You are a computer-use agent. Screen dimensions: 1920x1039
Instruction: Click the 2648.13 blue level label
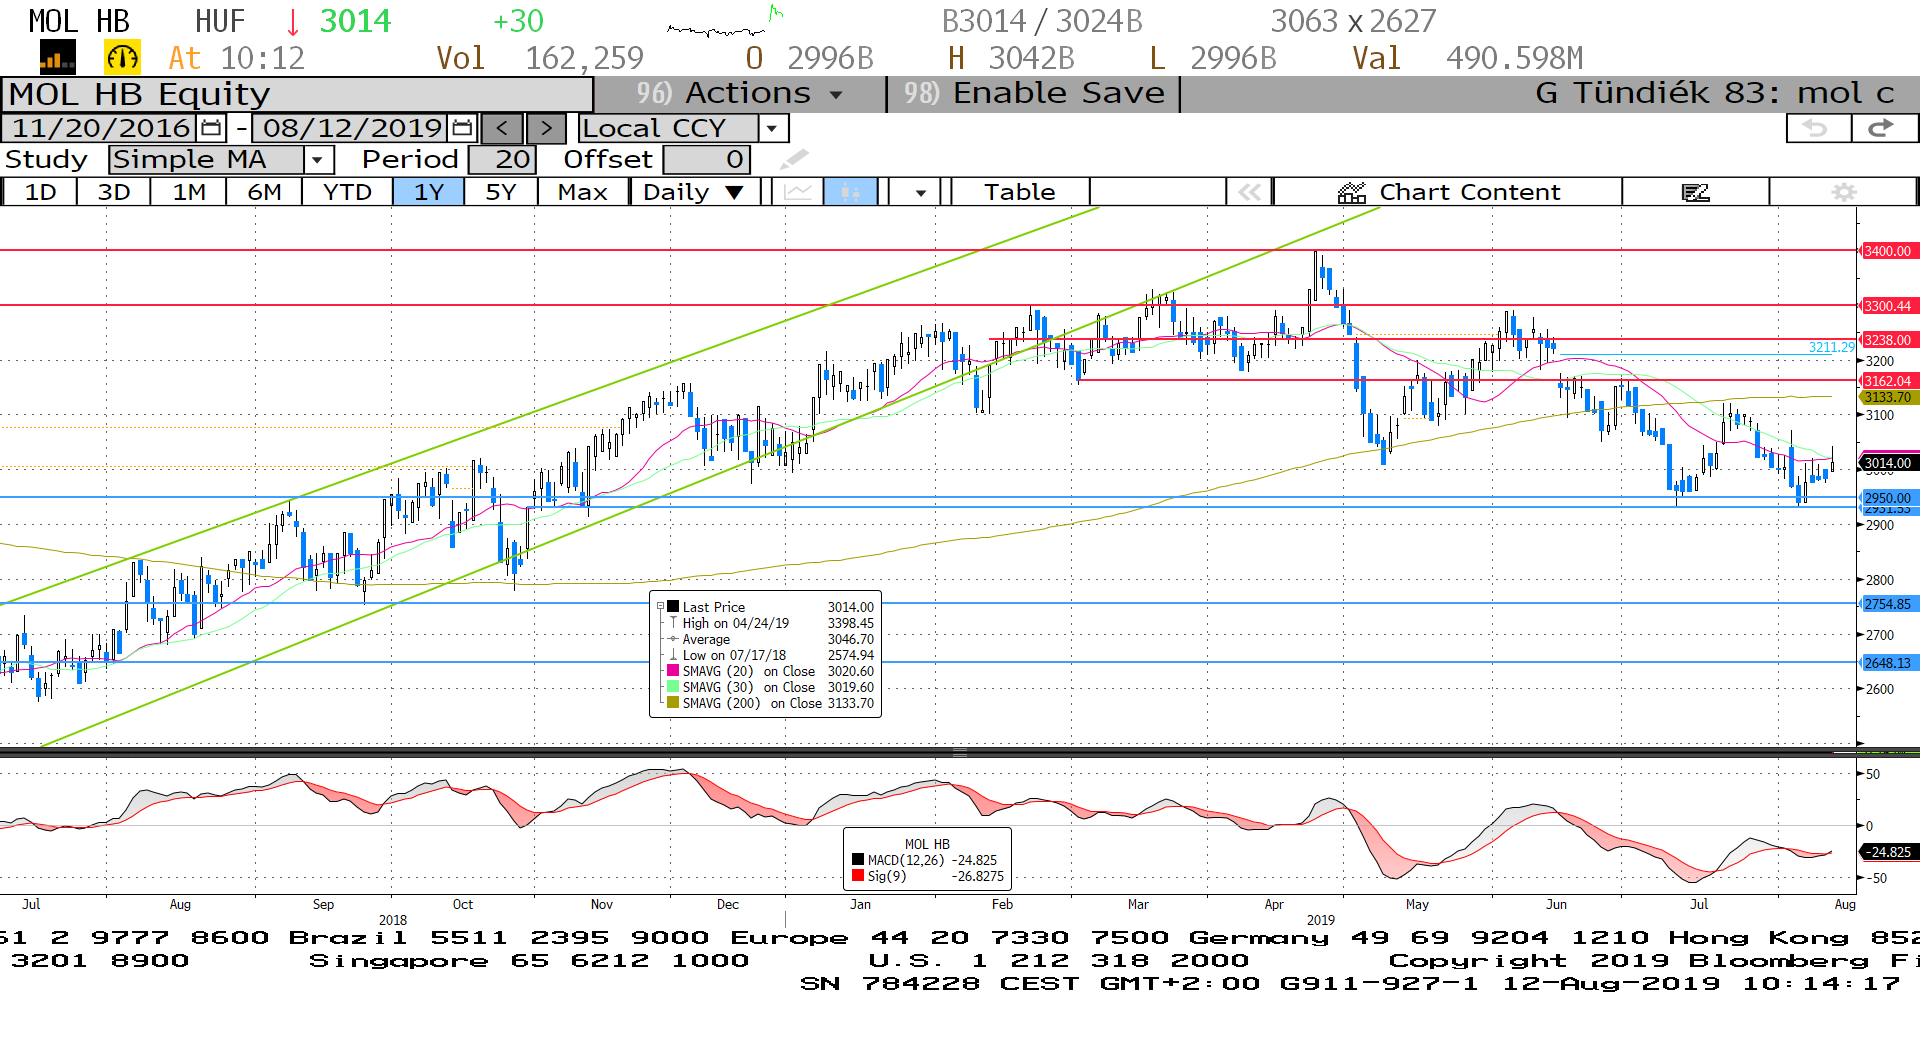[1888, 663]
